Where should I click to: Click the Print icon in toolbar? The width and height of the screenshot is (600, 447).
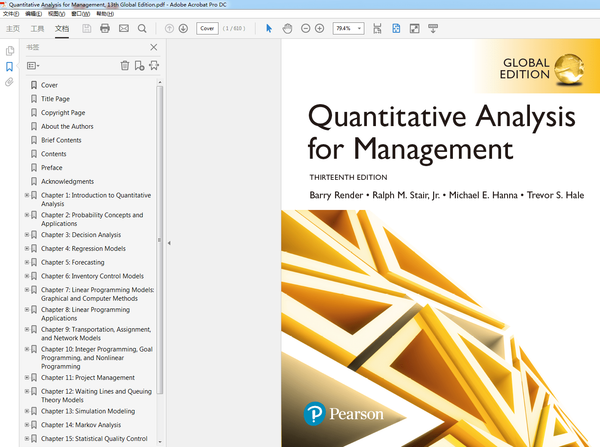pyautogui.click(x=105, y=28)
